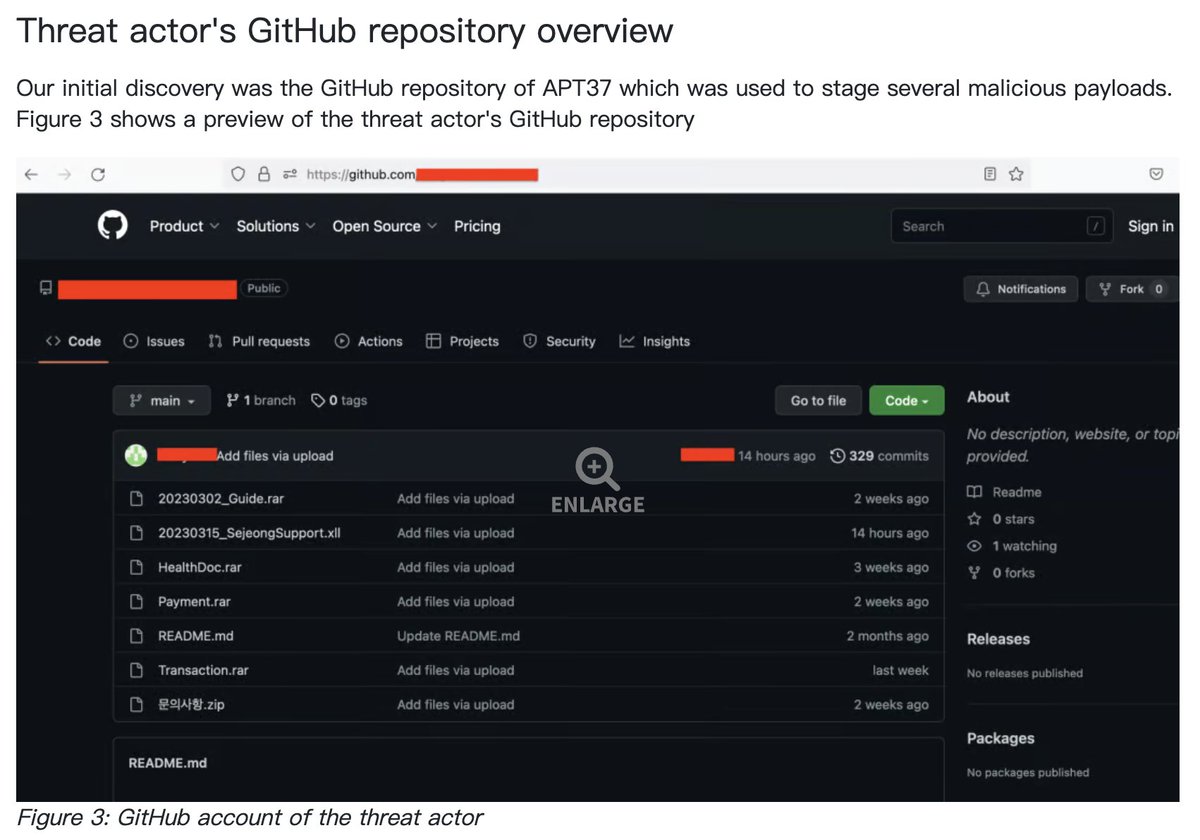Image resolution: width=1200 pixels, height=840 pixels.
Task: Click the Notifications button
Action: (1021, 289)
